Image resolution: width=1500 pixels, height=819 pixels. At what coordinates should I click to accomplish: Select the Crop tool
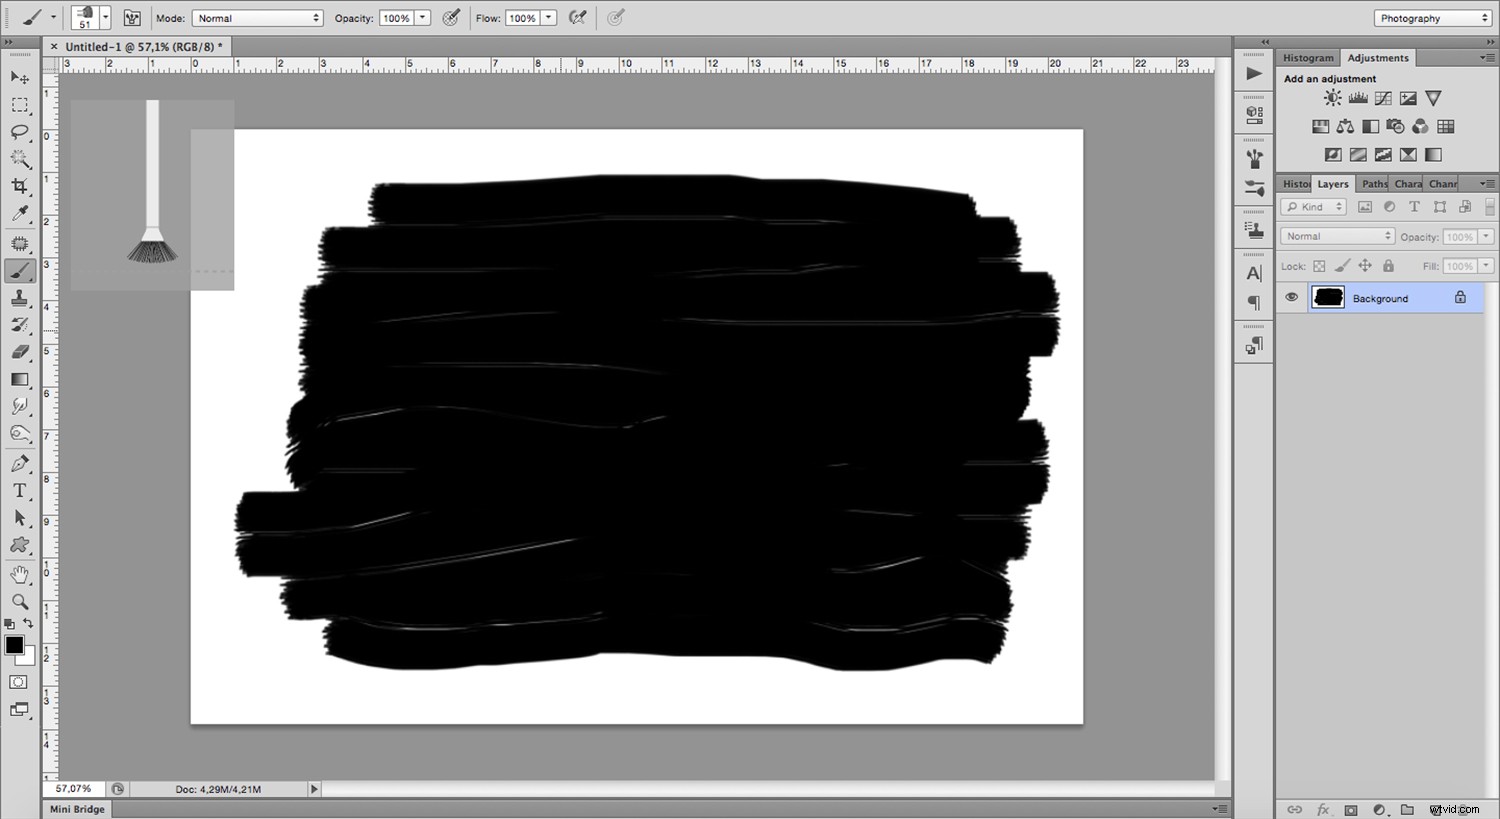point(19,186)
